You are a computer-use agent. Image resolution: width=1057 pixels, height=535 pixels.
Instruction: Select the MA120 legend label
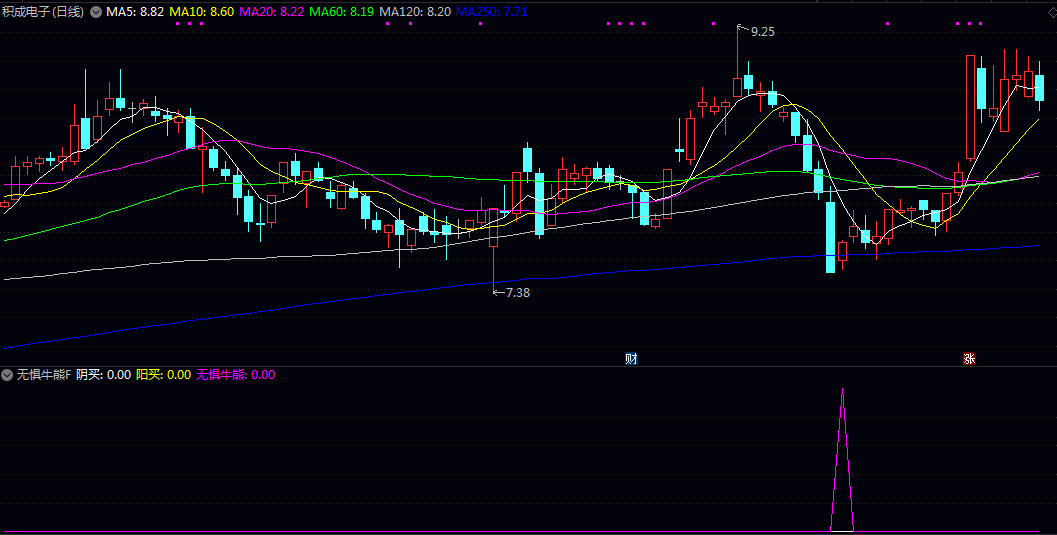click(414, 12)
